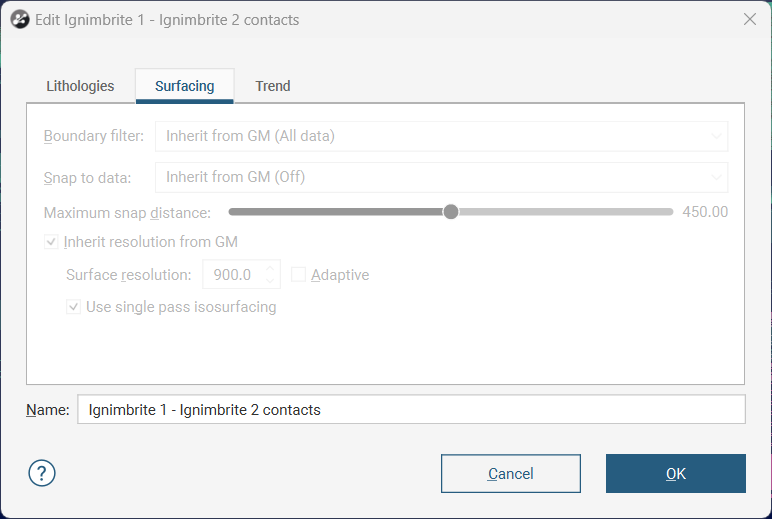Viewport: 772px width, 519px height.
Task: Expand the Snap to data dropdown
Action: [x=441, y=177]
